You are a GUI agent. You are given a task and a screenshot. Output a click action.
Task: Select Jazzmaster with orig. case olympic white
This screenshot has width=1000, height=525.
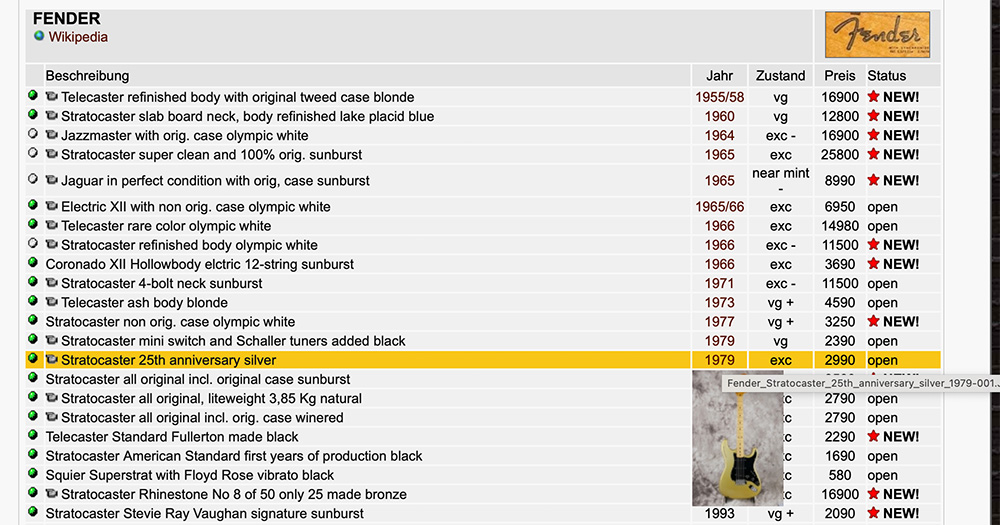click(184, 136)
